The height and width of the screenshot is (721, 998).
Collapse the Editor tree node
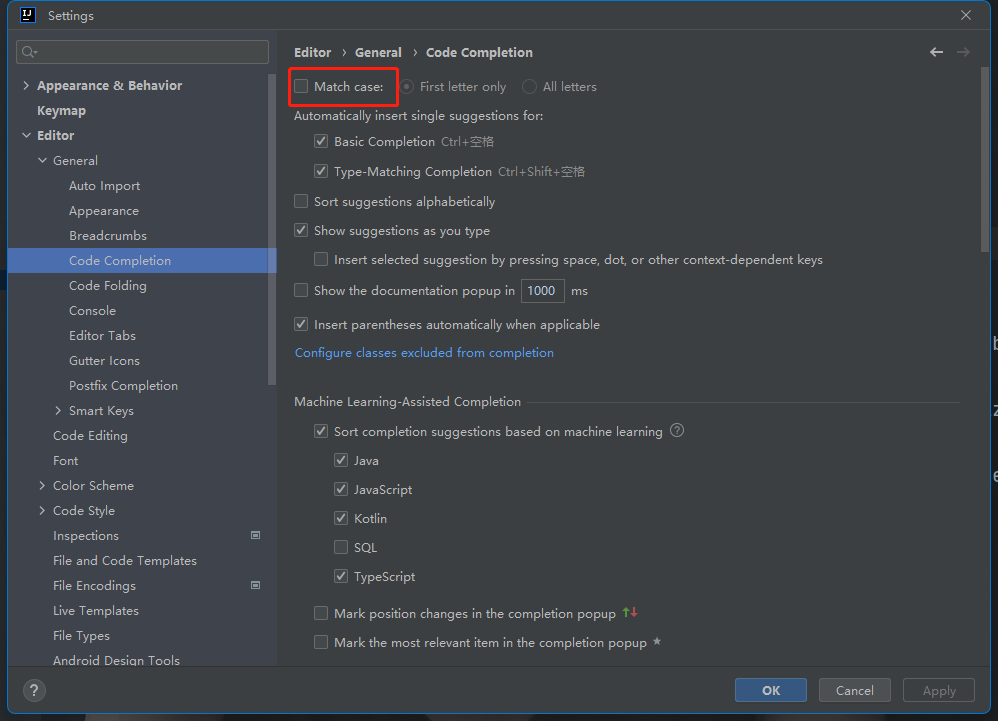(x=26, y=135)
